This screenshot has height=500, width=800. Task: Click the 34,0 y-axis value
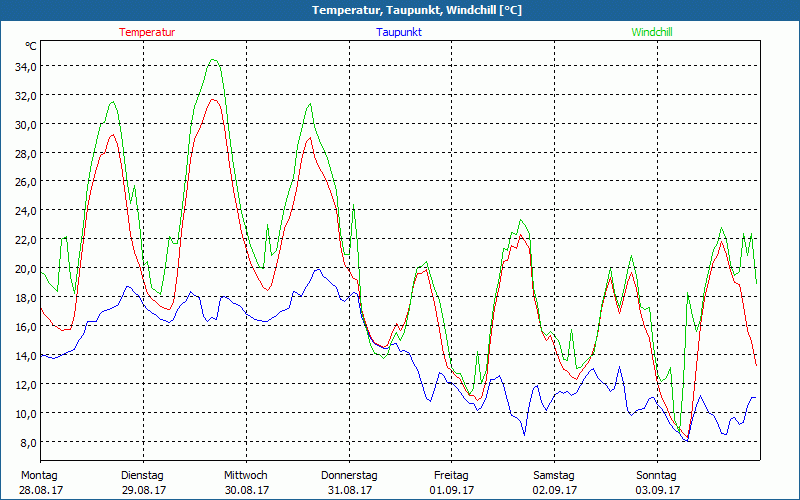pyautogui.click(x=24, y=66)
